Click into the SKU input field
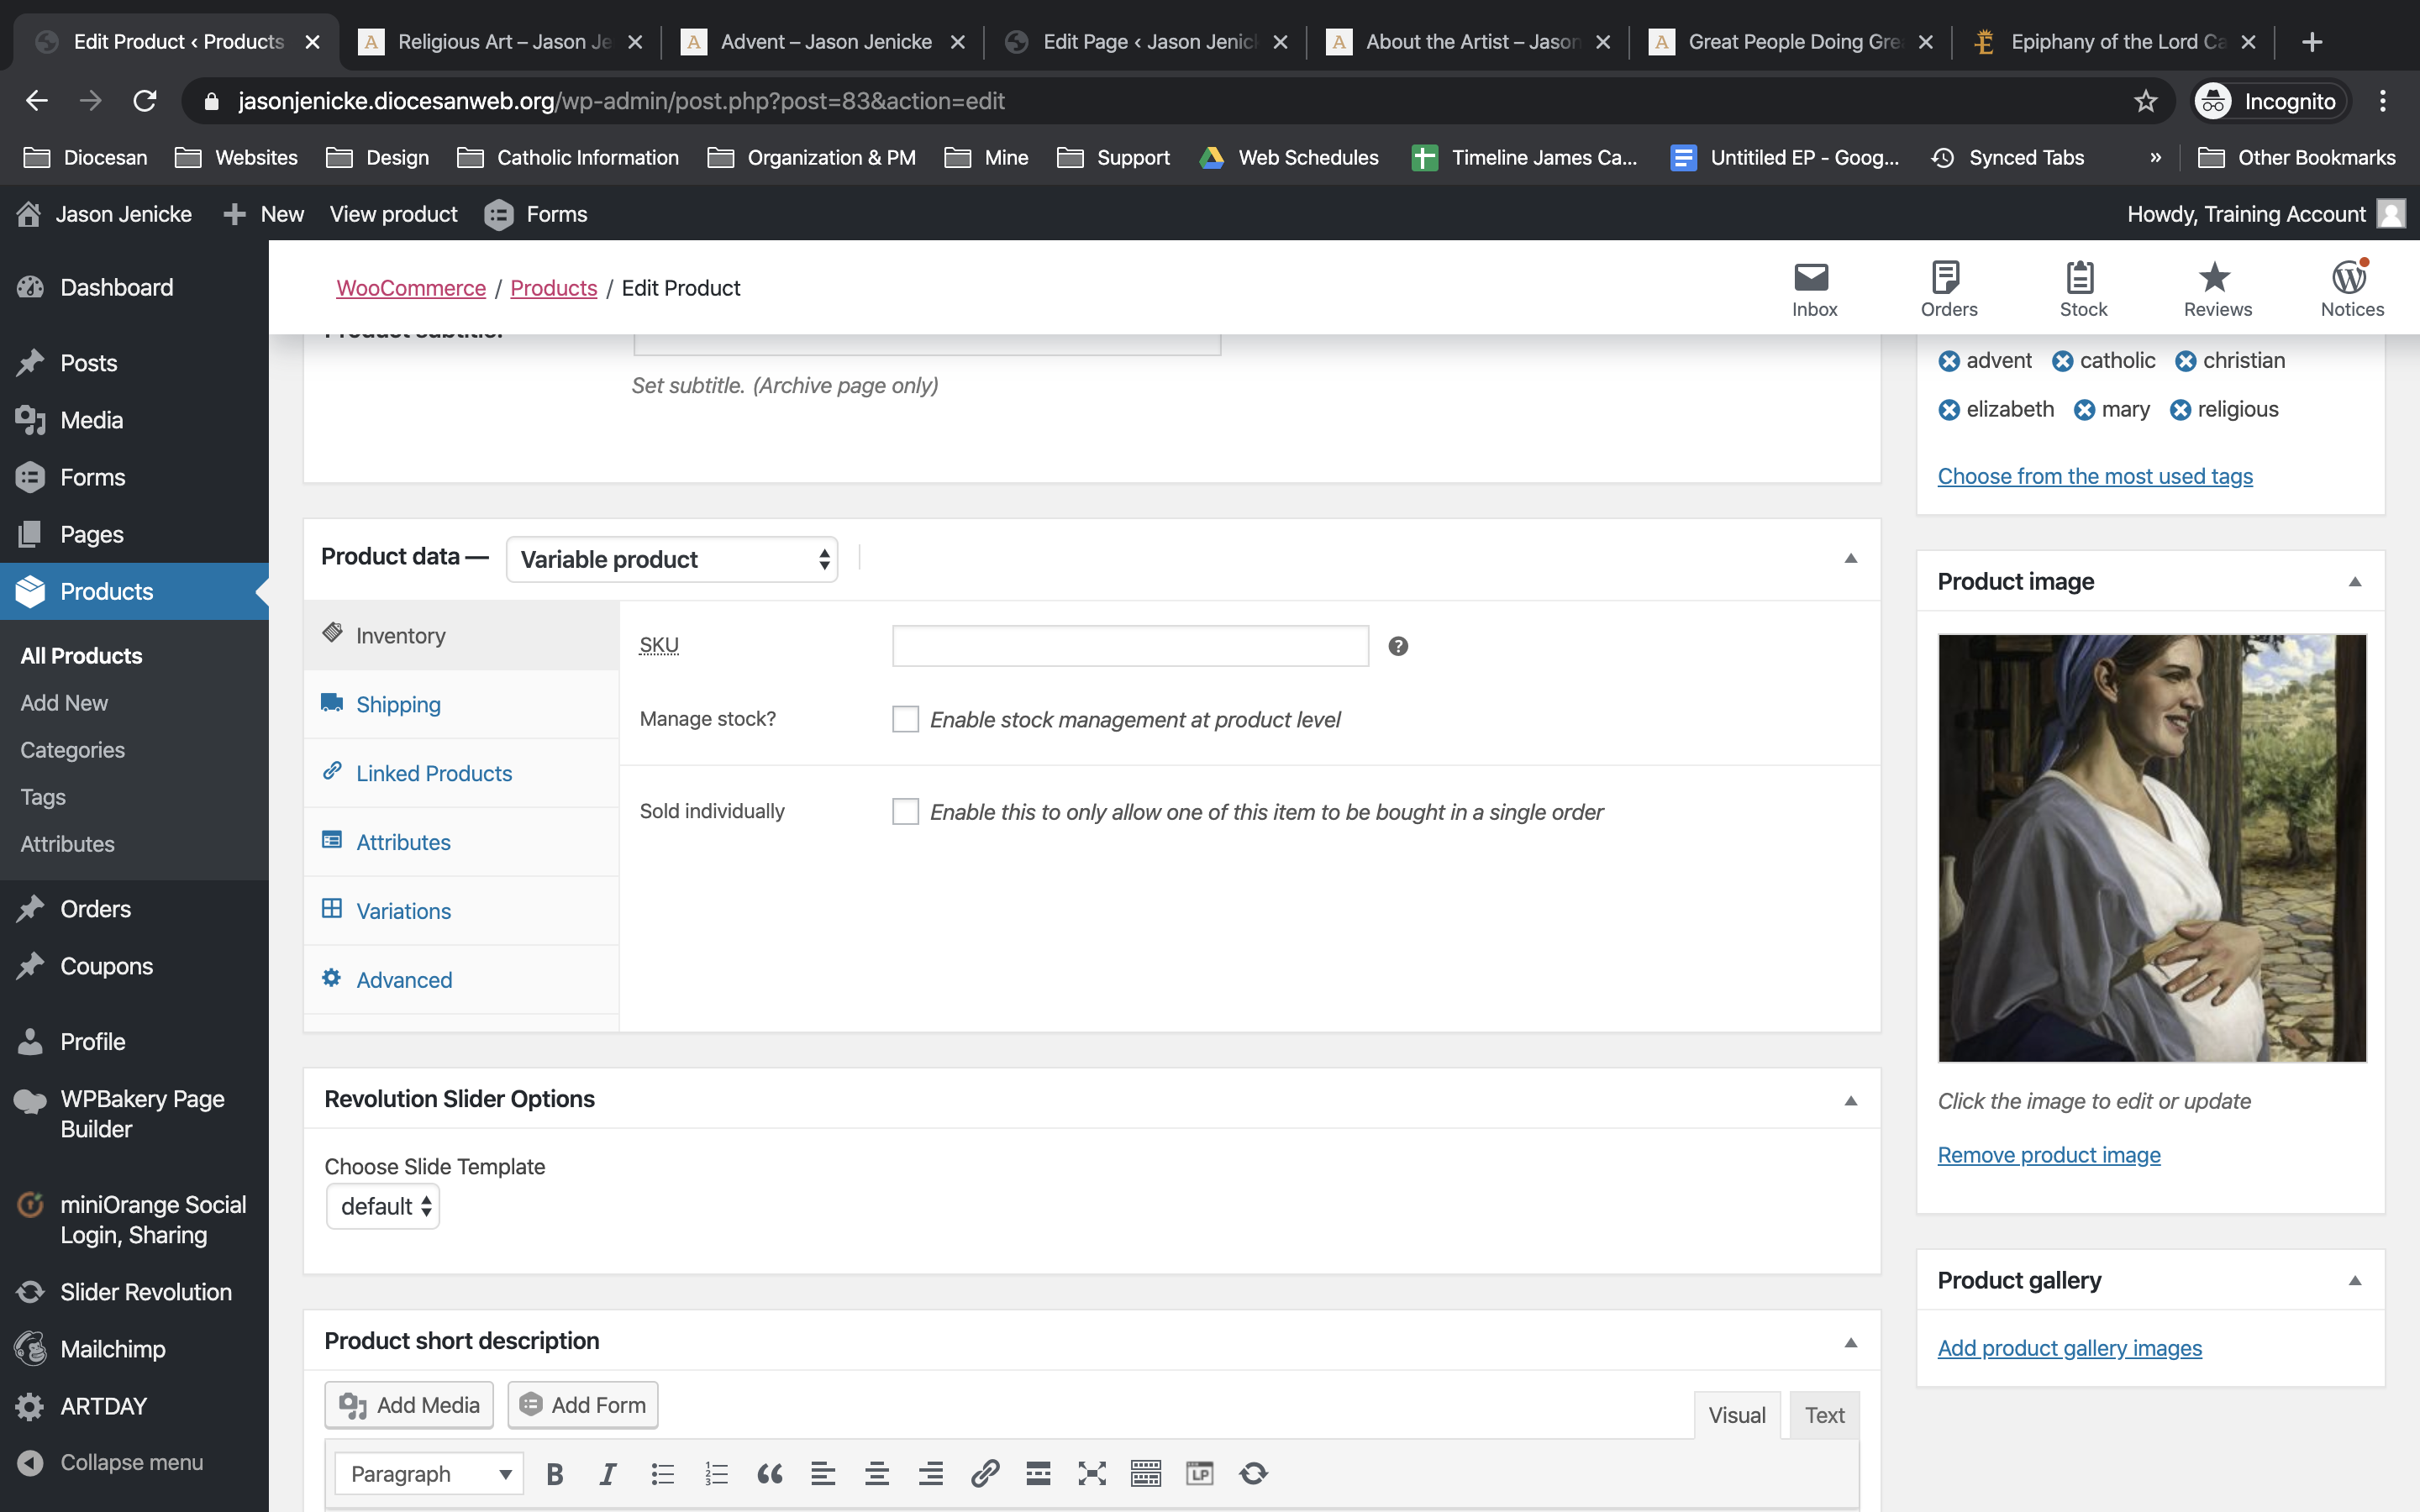 click(1129, 646)
